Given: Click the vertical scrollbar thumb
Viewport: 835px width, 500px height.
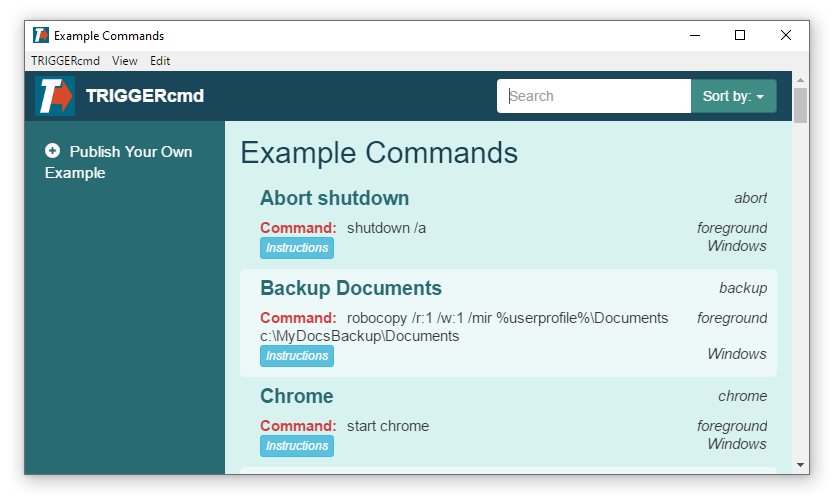Looking at the screenshot, I should [800, 105].
